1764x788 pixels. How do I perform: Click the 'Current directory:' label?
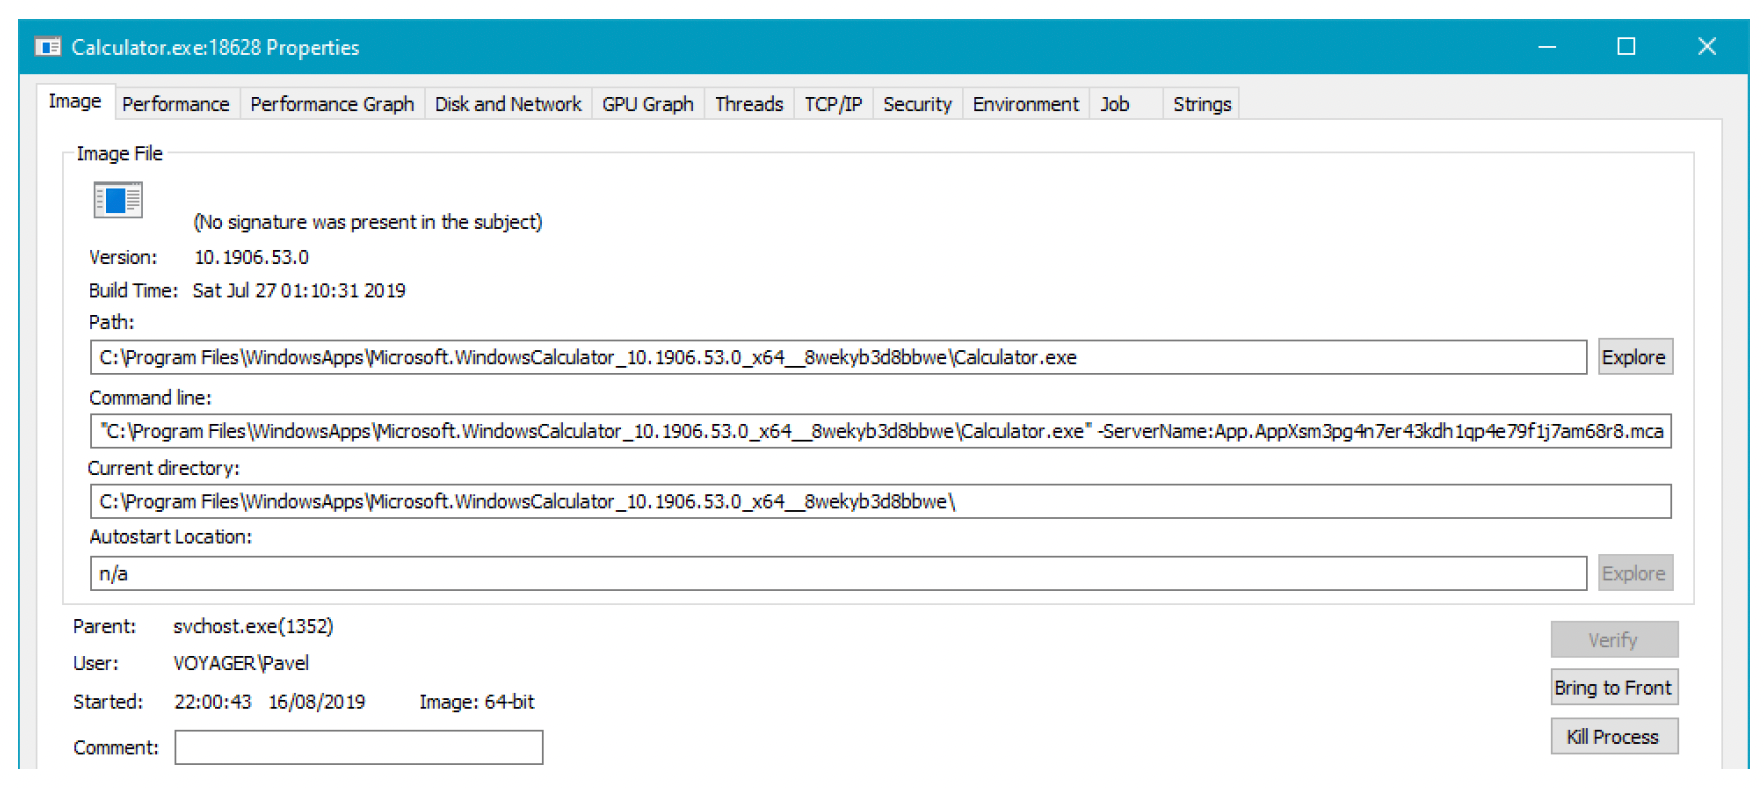pos(164,468)
